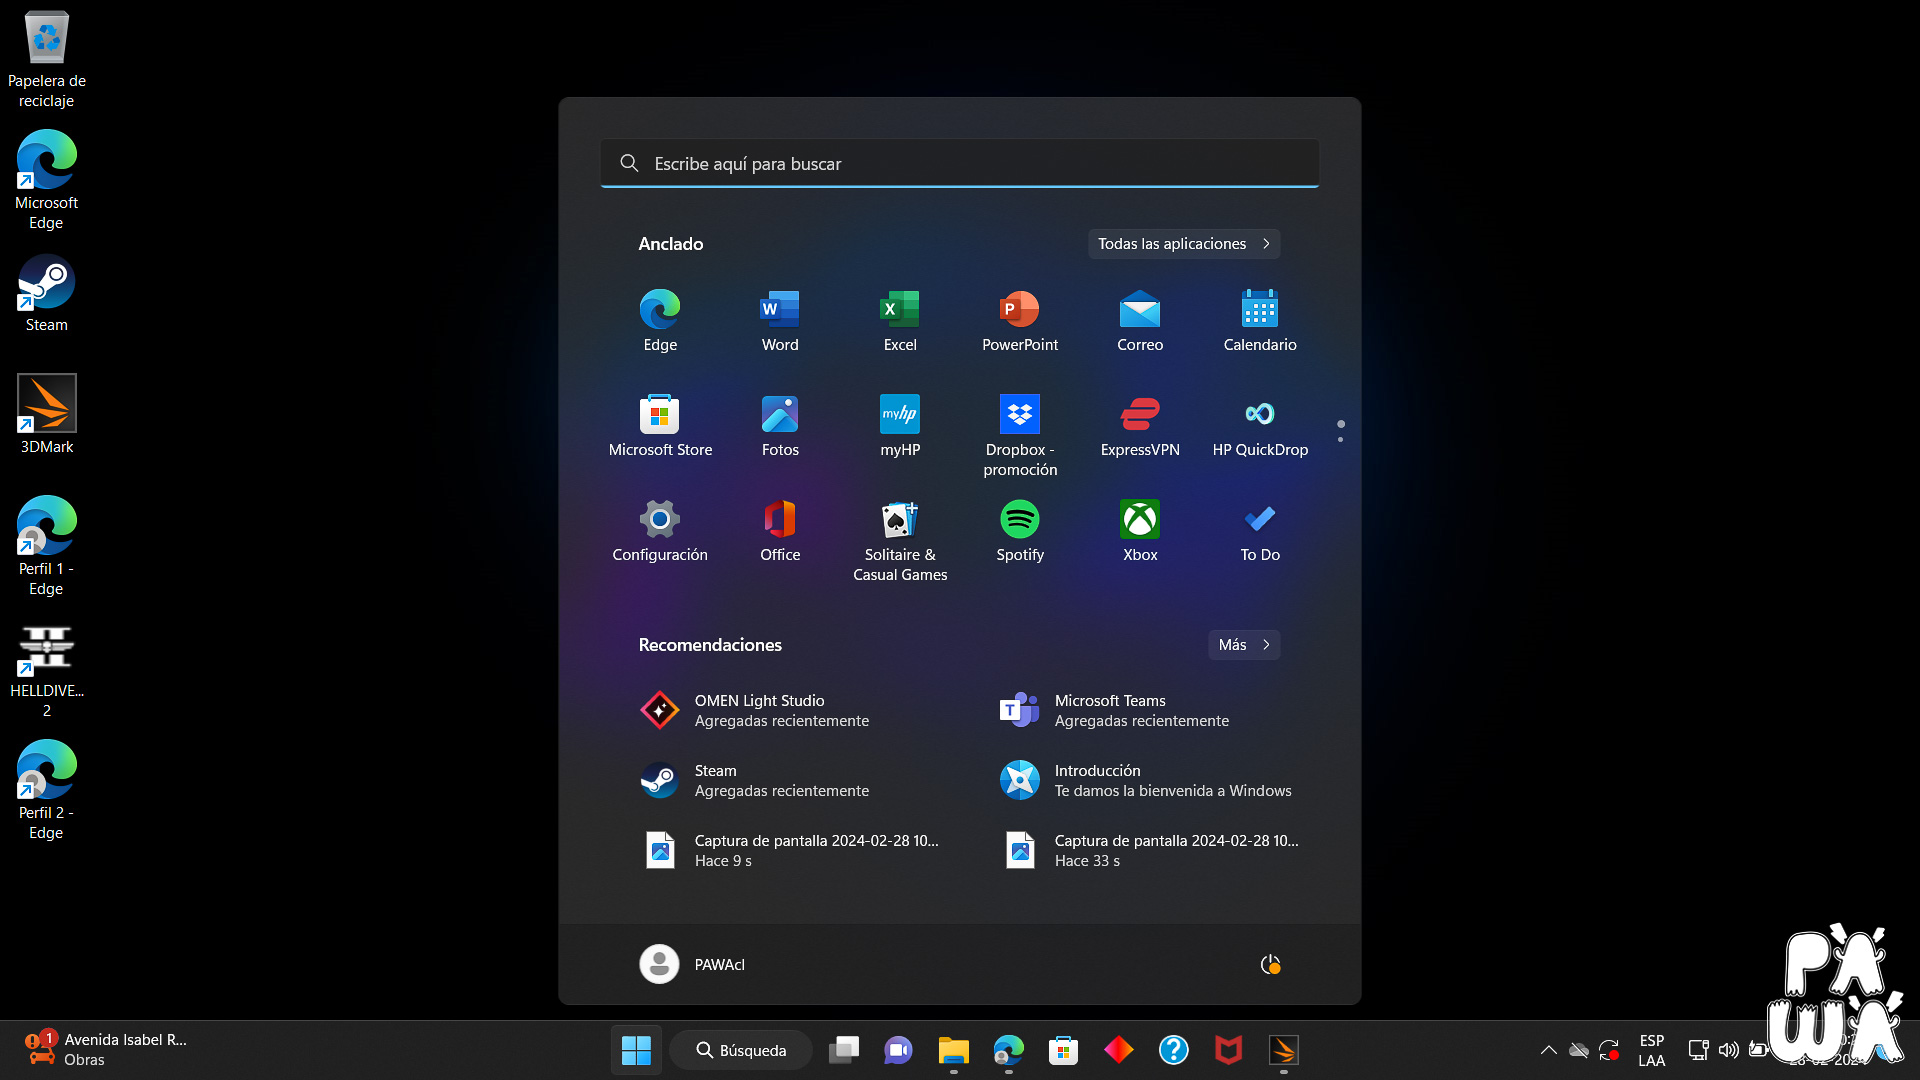Click the Windows Start button on taskbar
This screenshot has width=1920, height=1080.
[x=636, y=1050]
